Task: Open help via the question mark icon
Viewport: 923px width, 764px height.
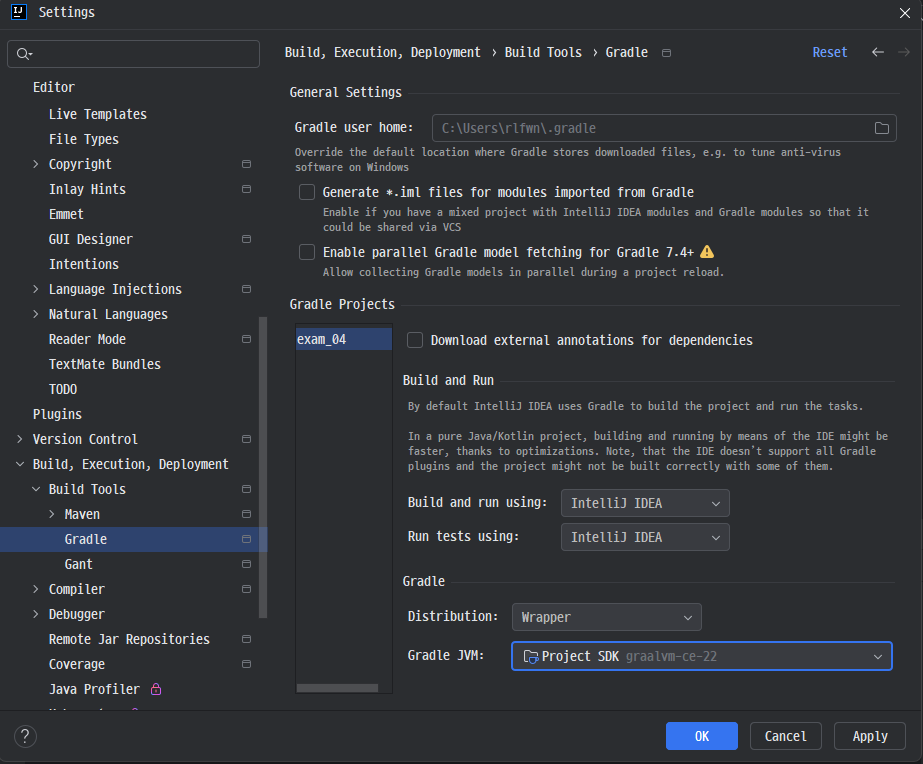Action: pyautogui.click(x=25, y=736)
